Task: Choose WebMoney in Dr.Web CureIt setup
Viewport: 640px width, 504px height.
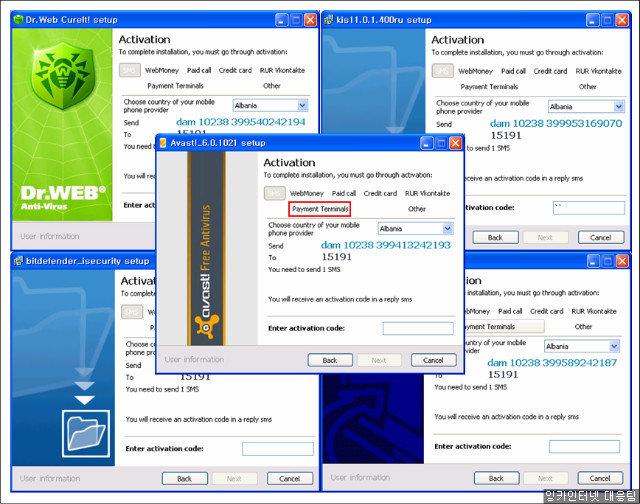Action: [162, 70]
